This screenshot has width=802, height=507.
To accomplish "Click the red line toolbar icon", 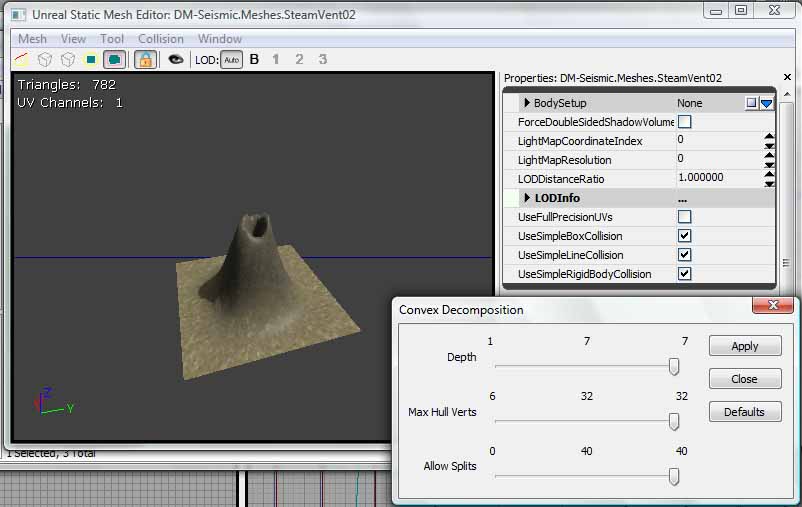I will coord(23,59).
